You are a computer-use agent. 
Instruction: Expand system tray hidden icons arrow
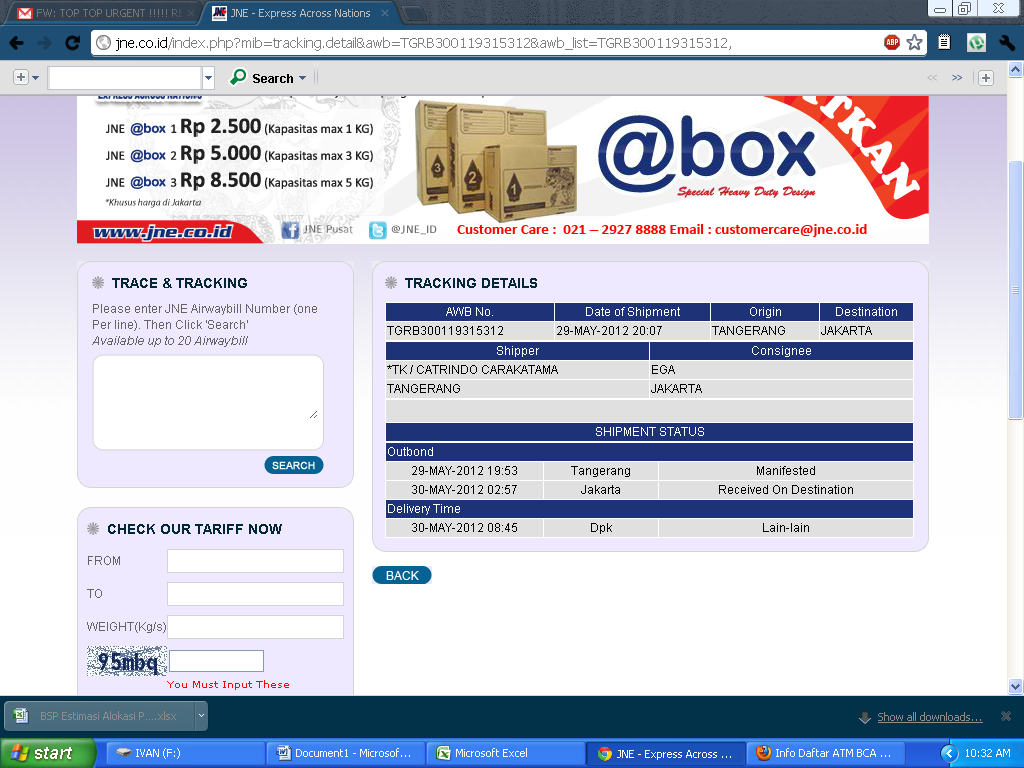coord(949,753)
